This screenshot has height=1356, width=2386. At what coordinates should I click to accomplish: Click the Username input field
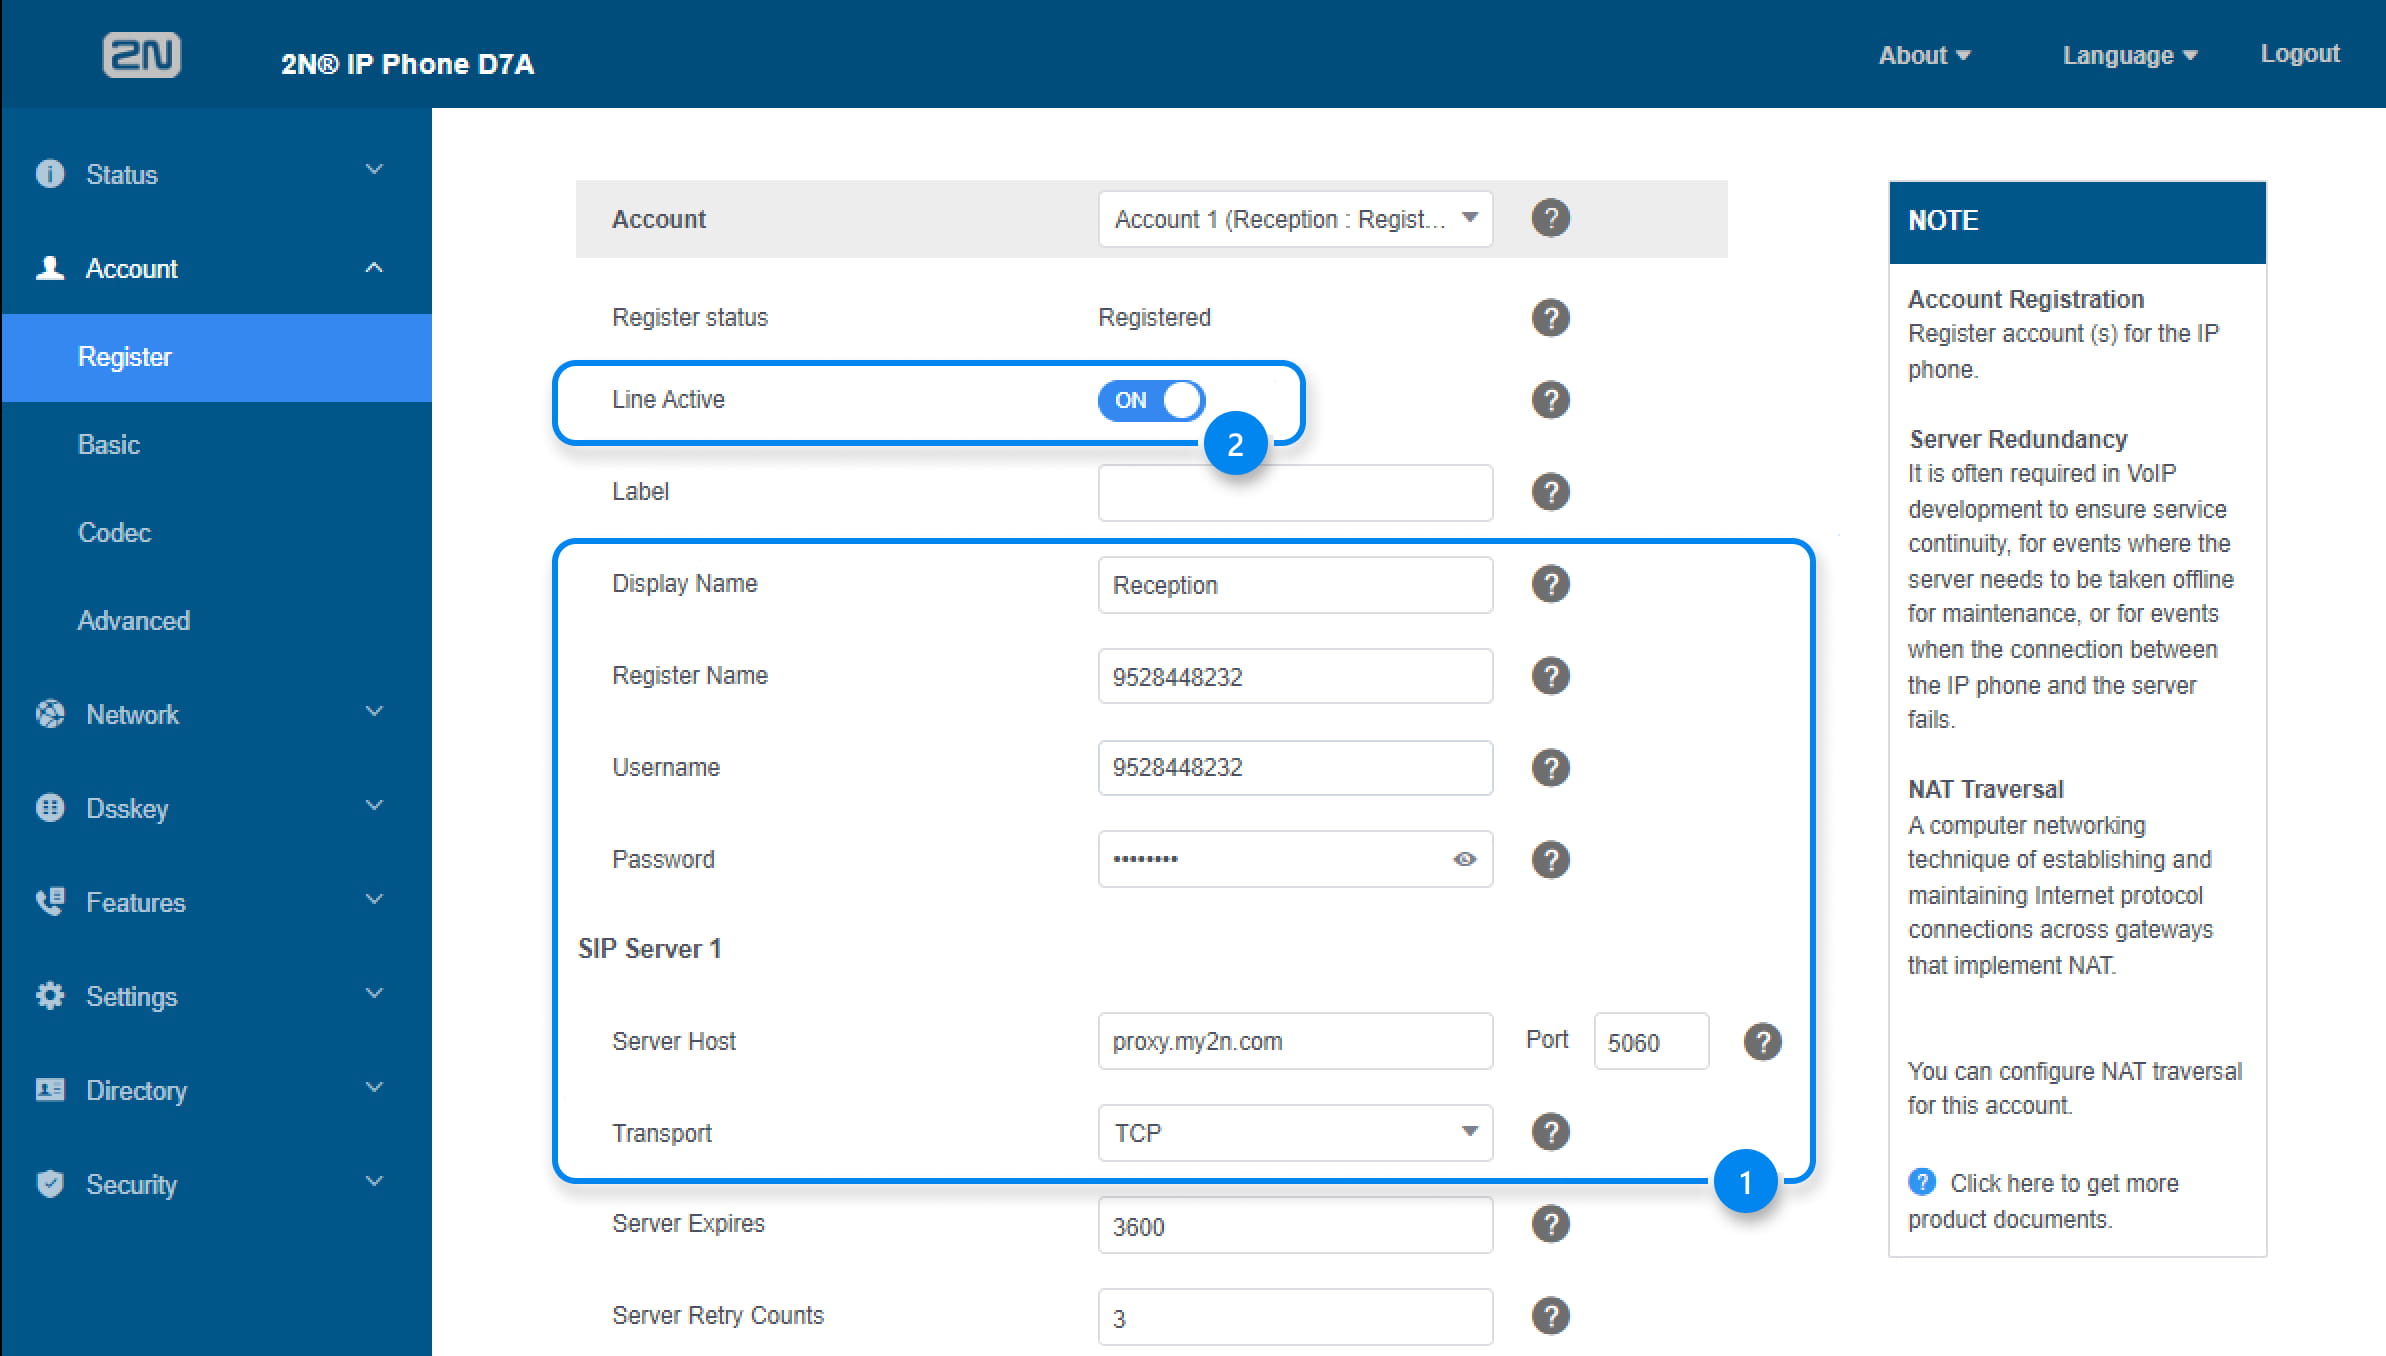tap(1295, 768)
